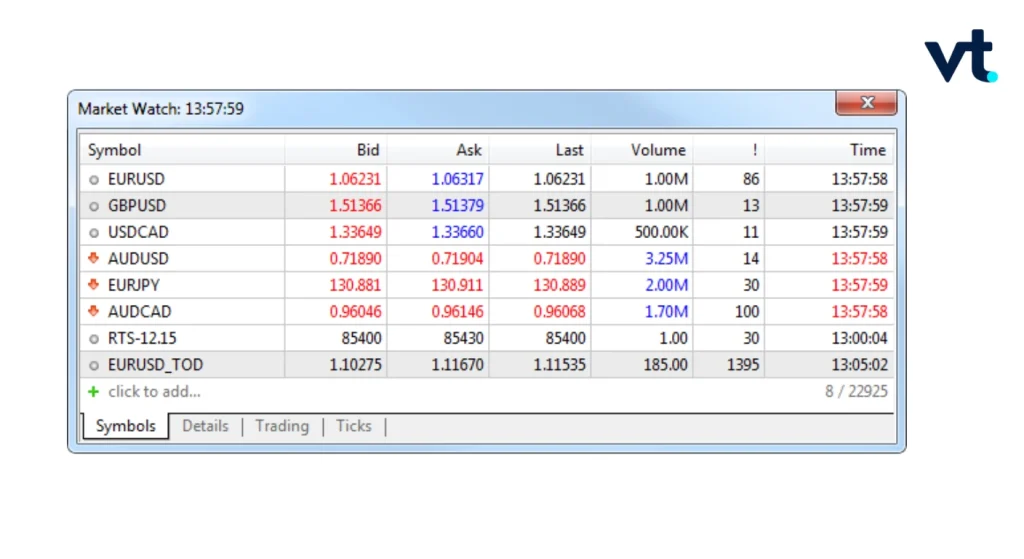This screenshot has height=559, width=1024.
Task: Click EURUSD_TOD bid price 1.10275
Action: pyautogui.click(x=355, y=364)
